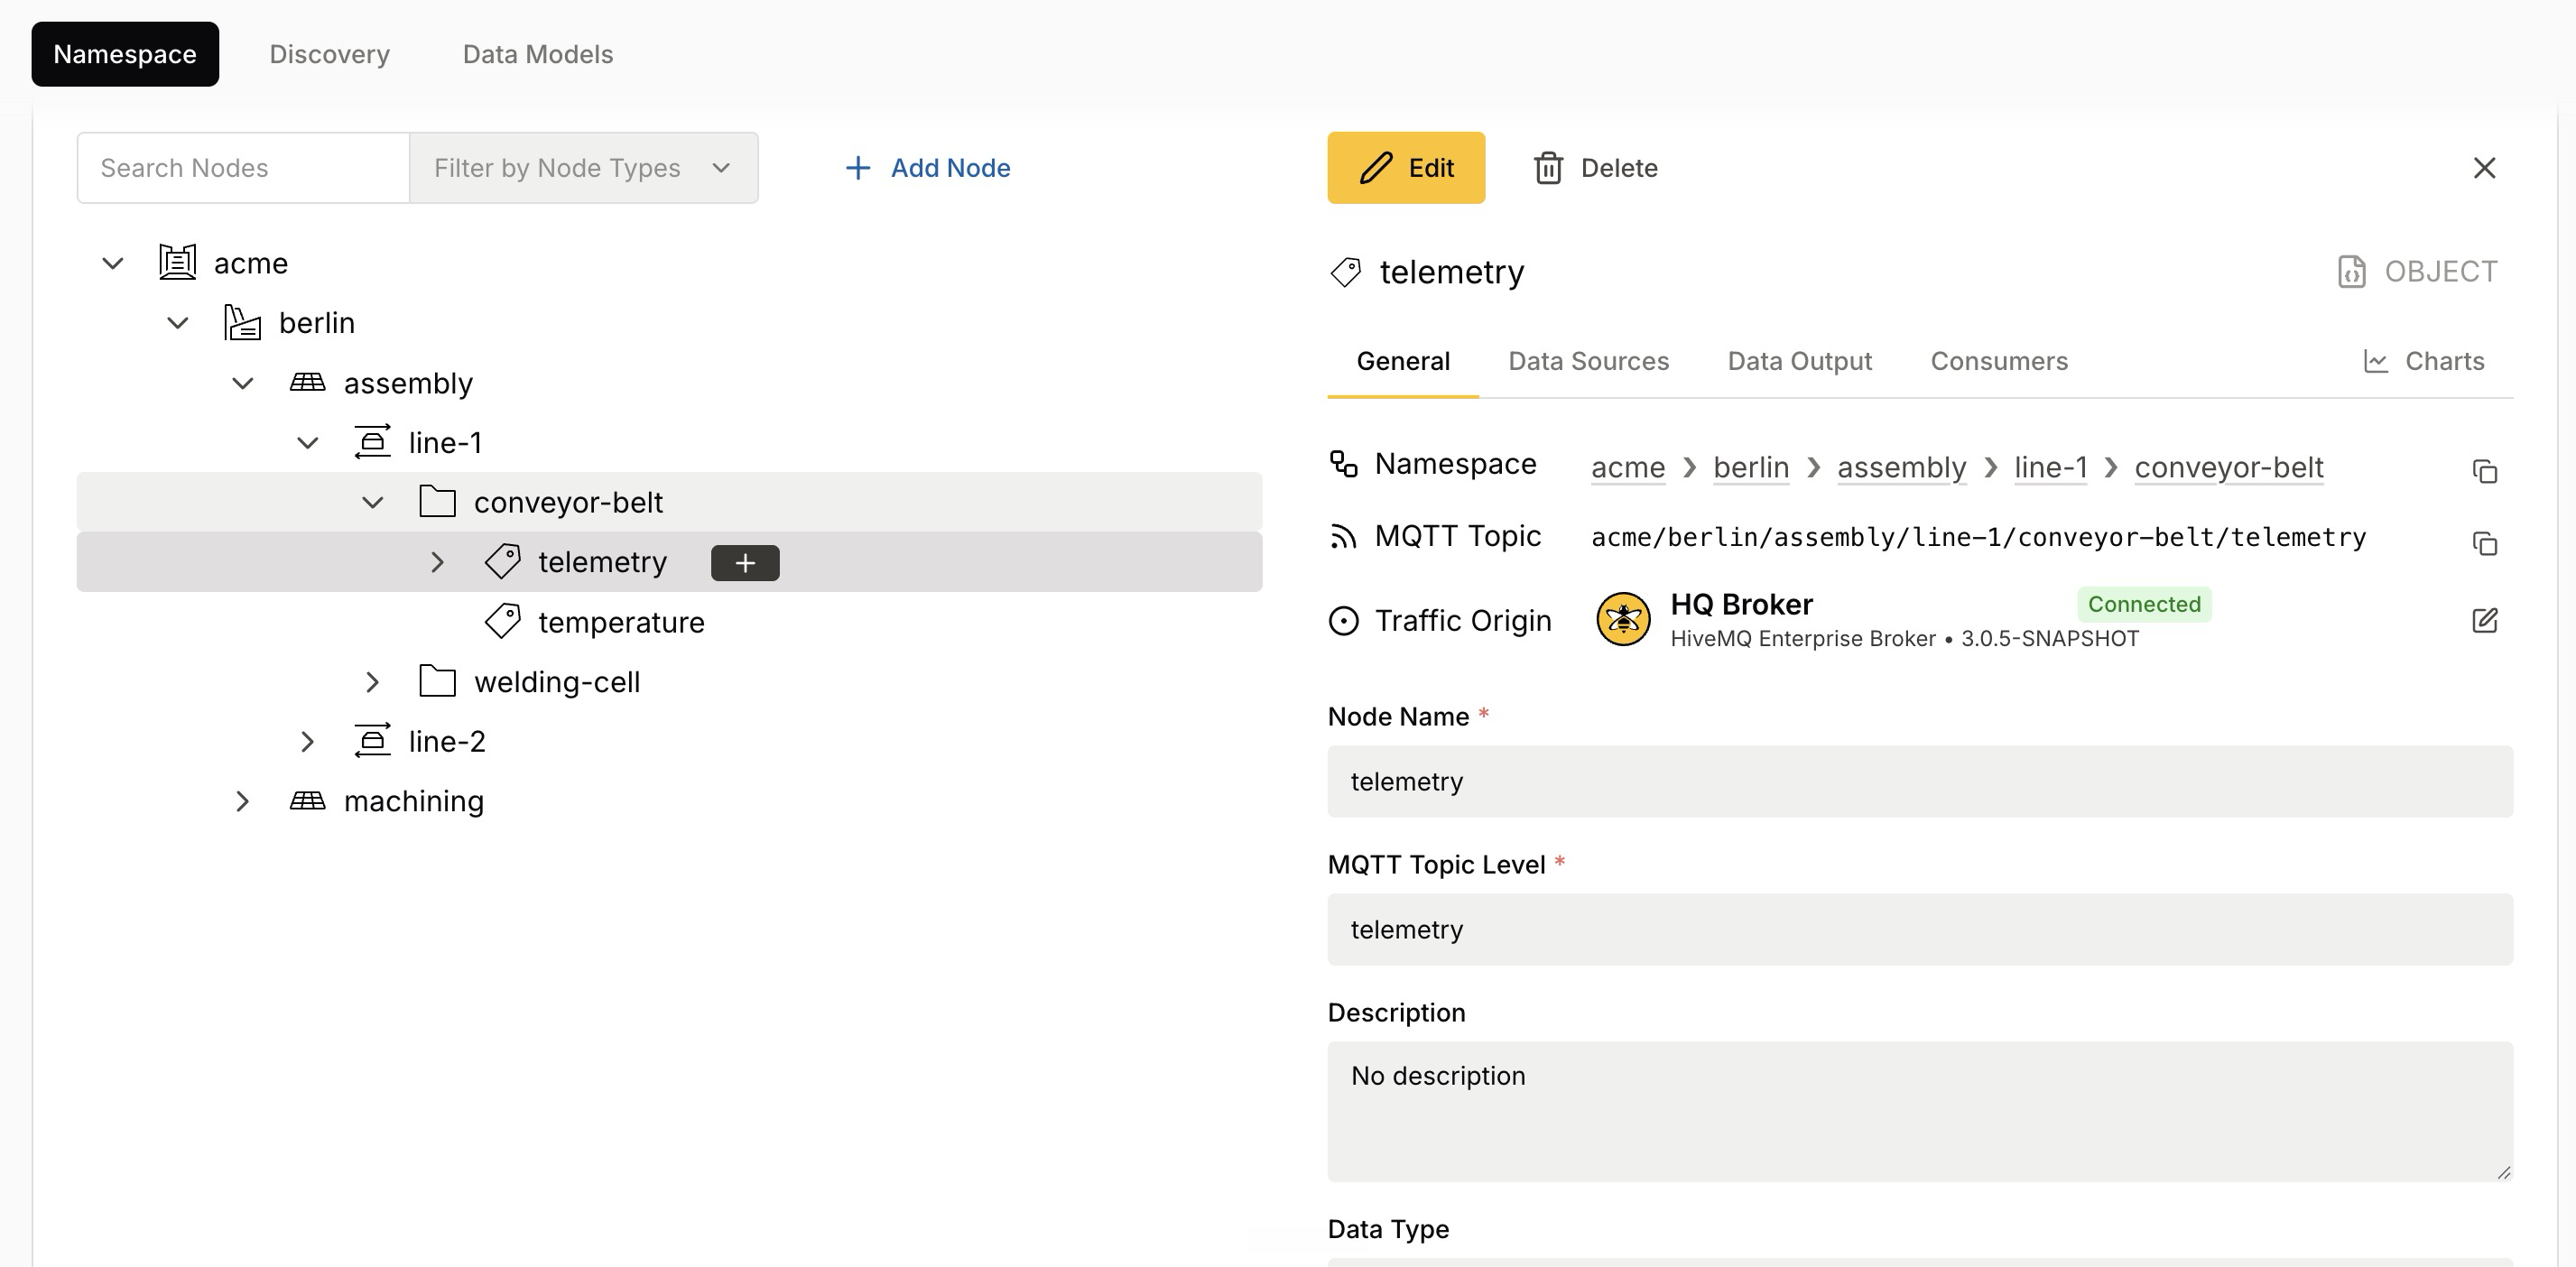Click the plus badge on telemetry row

745,562
